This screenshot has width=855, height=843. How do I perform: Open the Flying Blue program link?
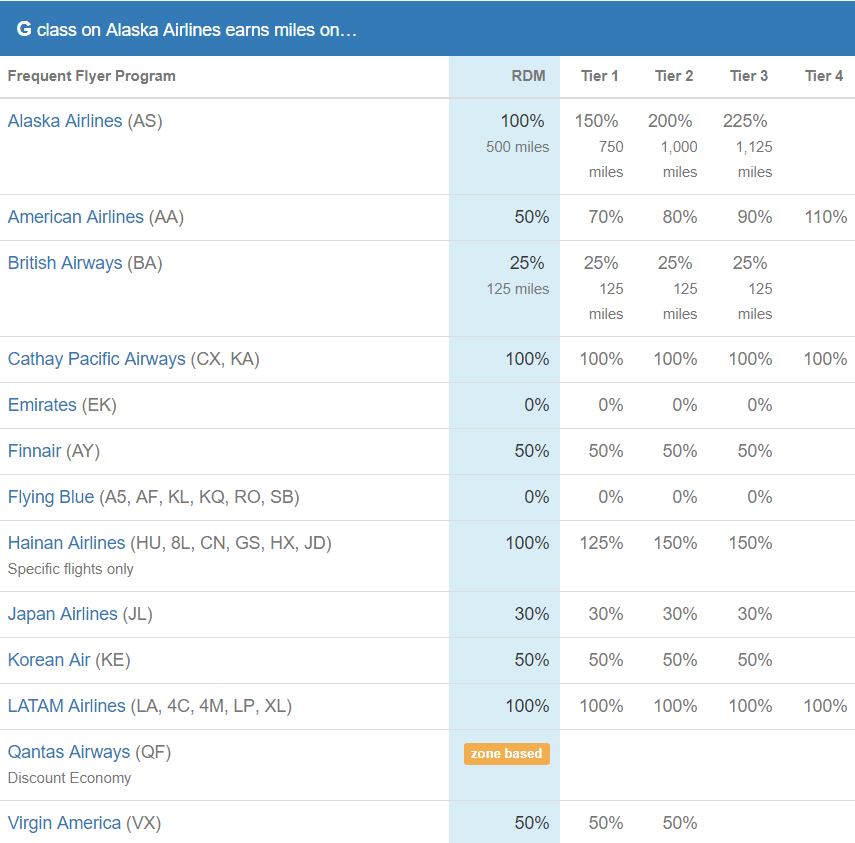point(50,497)
